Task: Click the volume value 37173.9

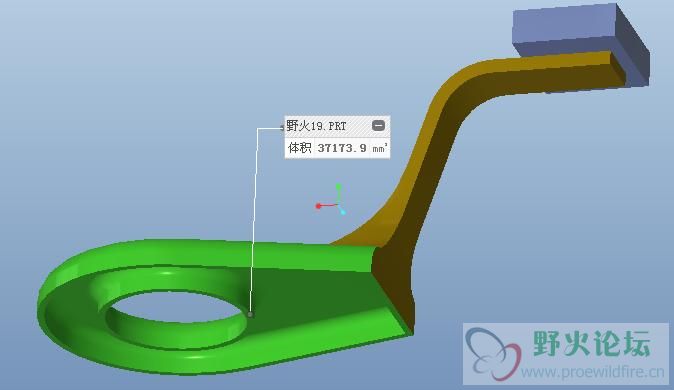Action: tap(342, 148)
